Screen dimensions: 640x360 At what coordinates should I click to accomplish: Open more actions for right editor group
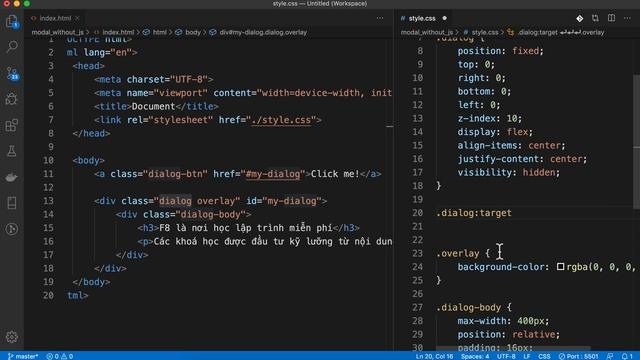[x=627, y=18]
